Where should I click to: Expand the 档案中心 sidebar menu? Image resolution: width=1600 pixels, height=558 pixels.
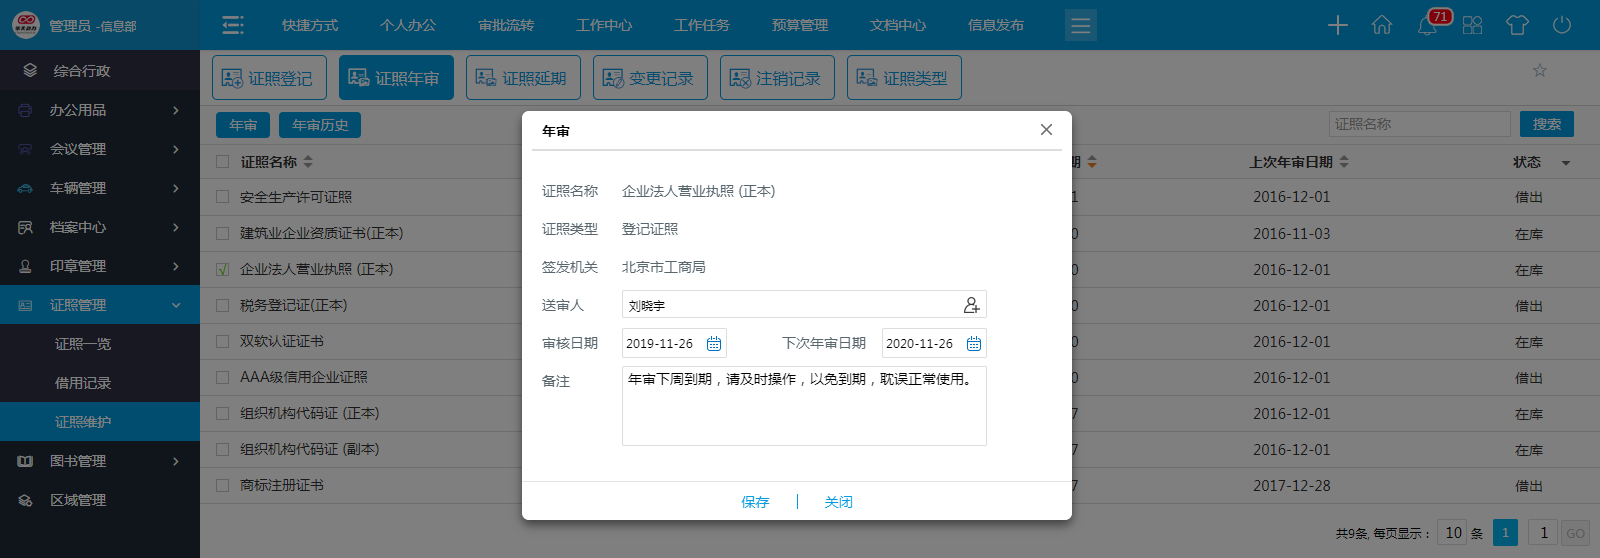176,227
